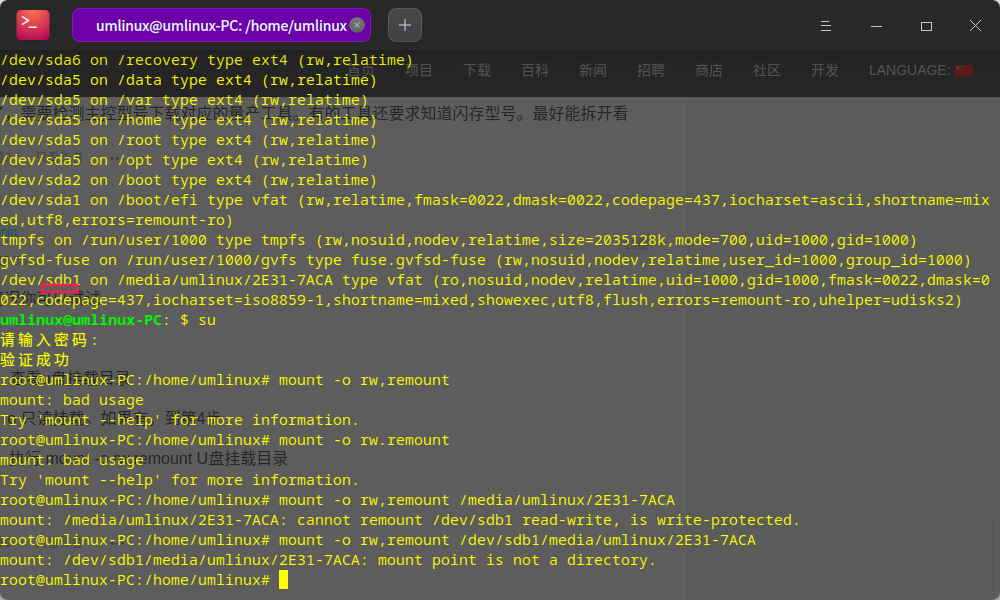Click the 请输入密码 prompt line
The width and height of the screenshot is (1000, 600).
click(50, 340)
